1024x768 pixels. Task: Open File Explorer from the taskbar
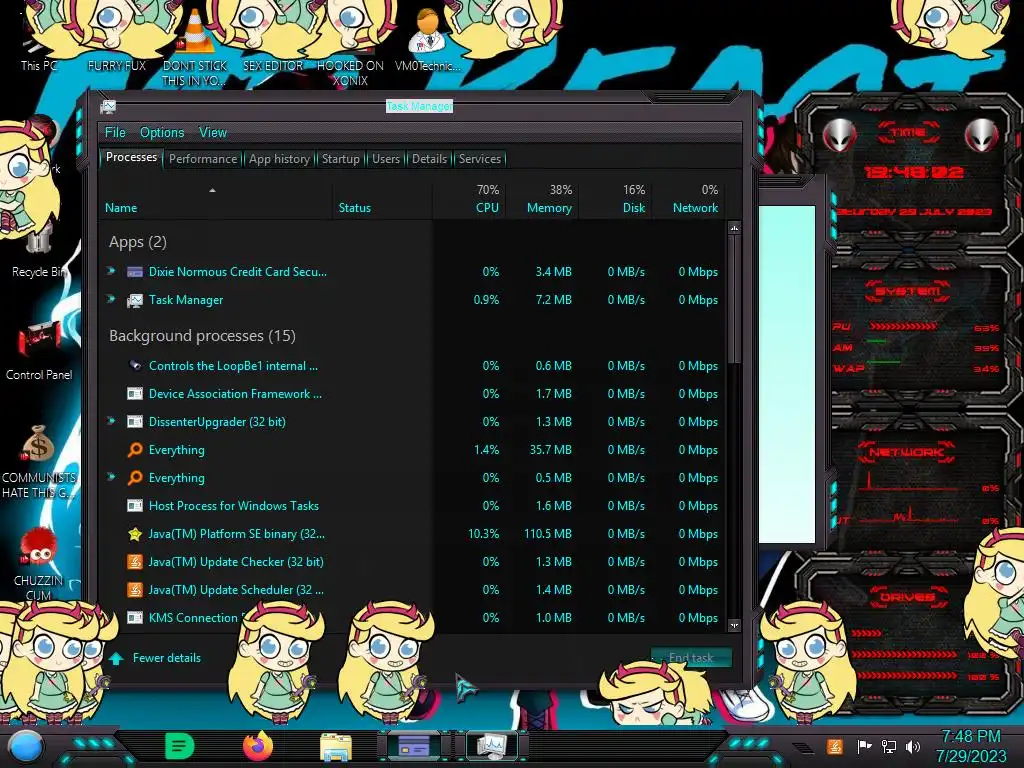(336, 747)
